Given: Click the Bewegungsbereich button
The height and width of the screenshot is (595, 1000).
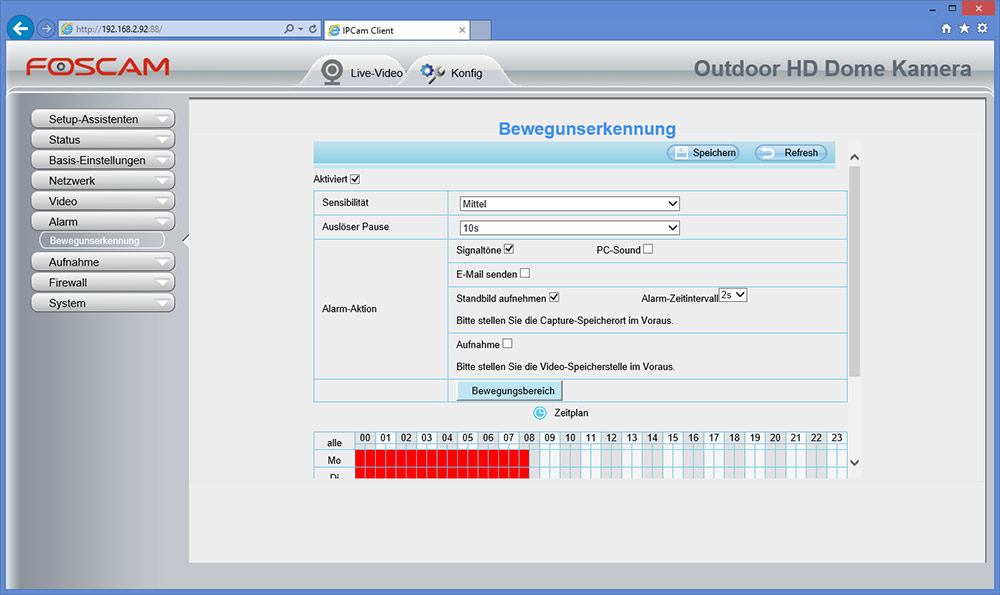Looking at the screenshot, I should (x=510, y=390).
